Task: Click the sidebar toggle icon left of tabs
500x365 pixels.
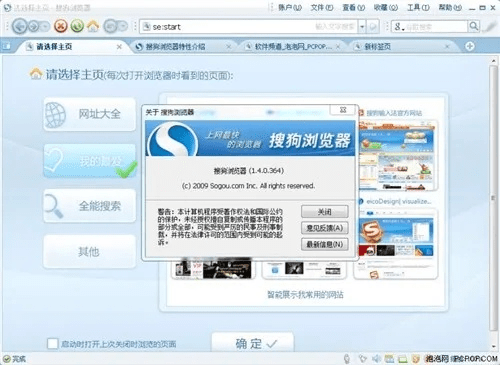Action: pos(6,46)
